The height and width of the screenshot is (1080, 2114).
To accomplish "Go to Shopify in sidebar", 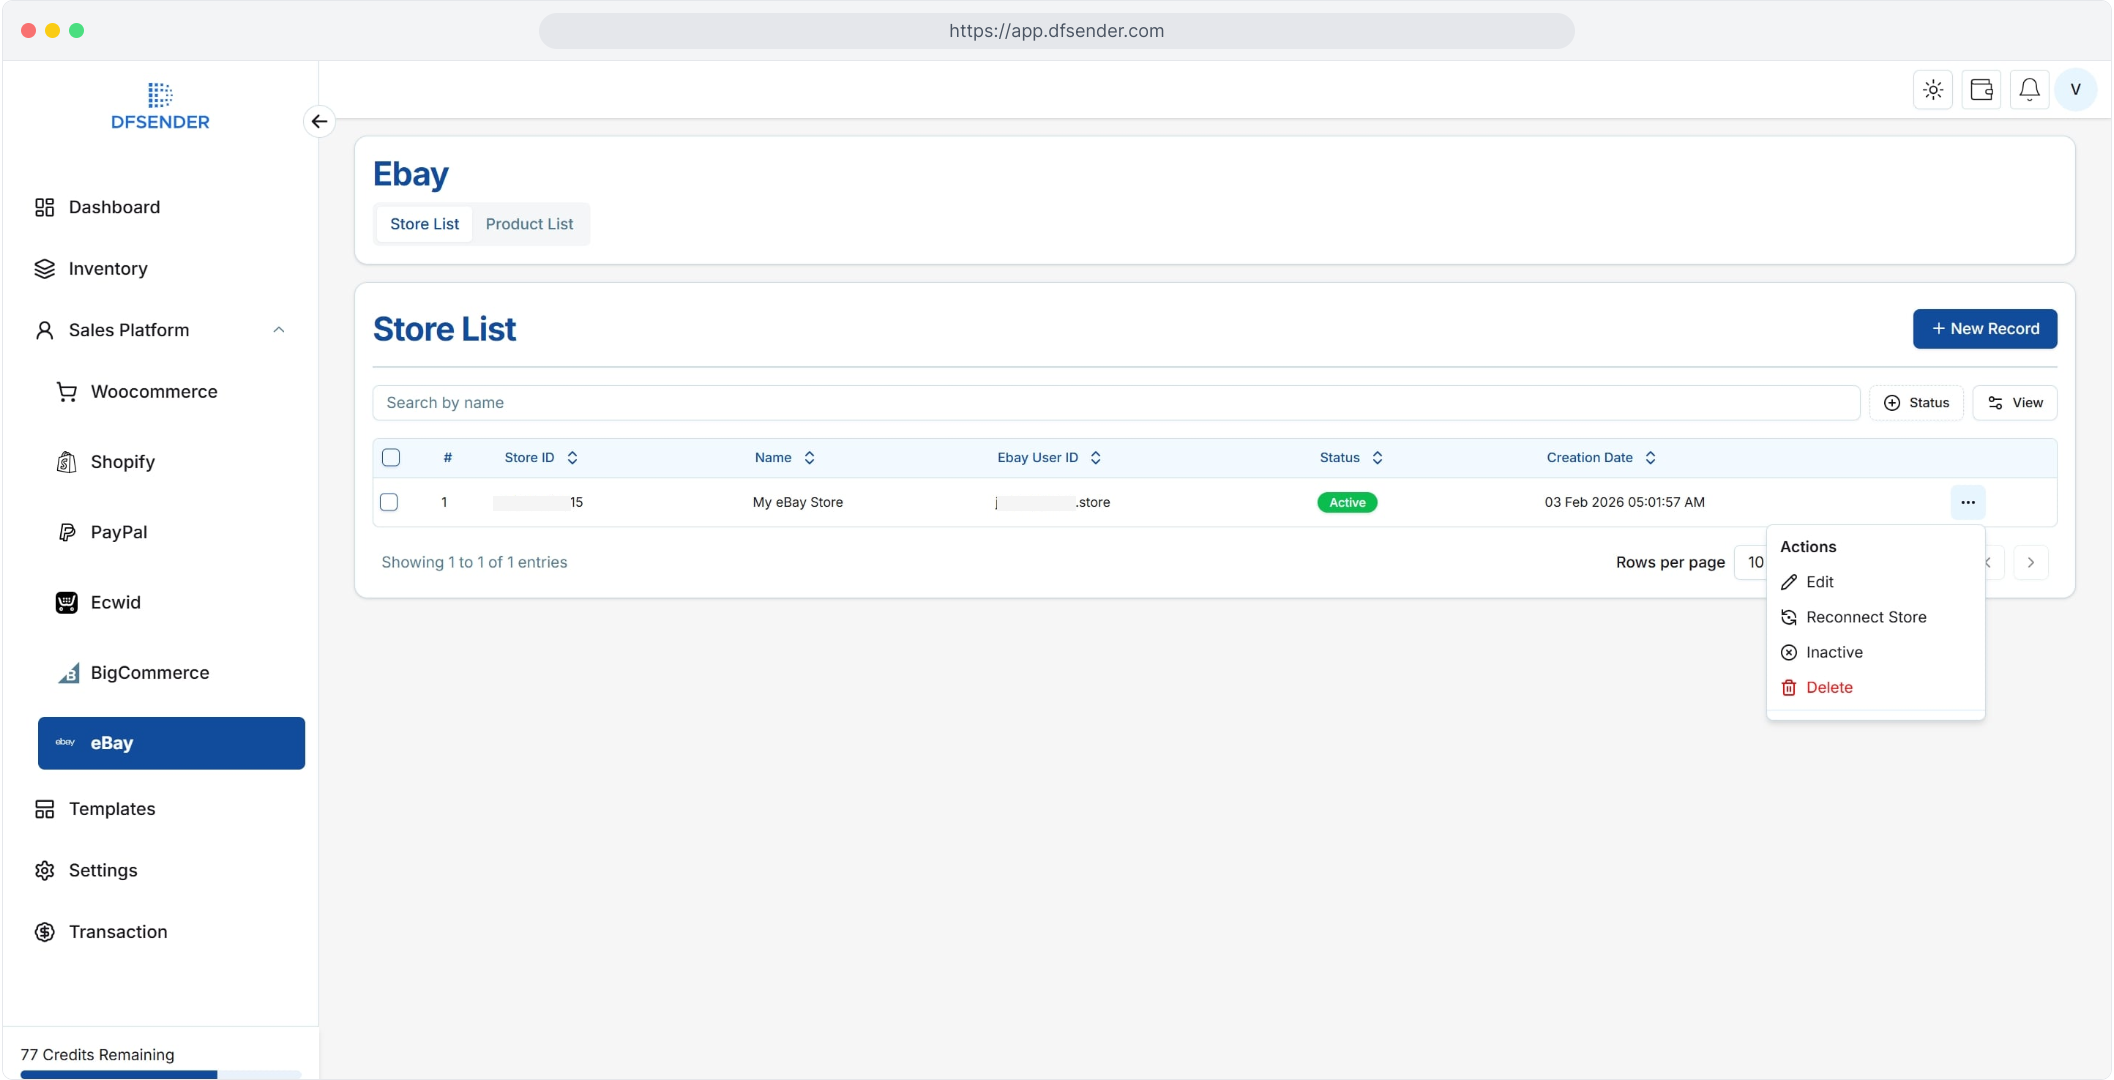I will pos(122,462).
